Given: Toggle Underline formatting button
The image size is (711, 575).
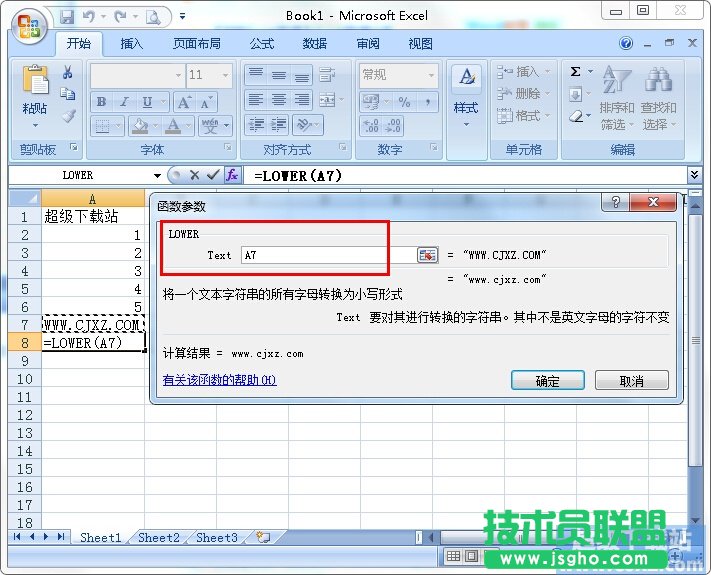Looking at the screenshot, I should [x=148, y=102].
